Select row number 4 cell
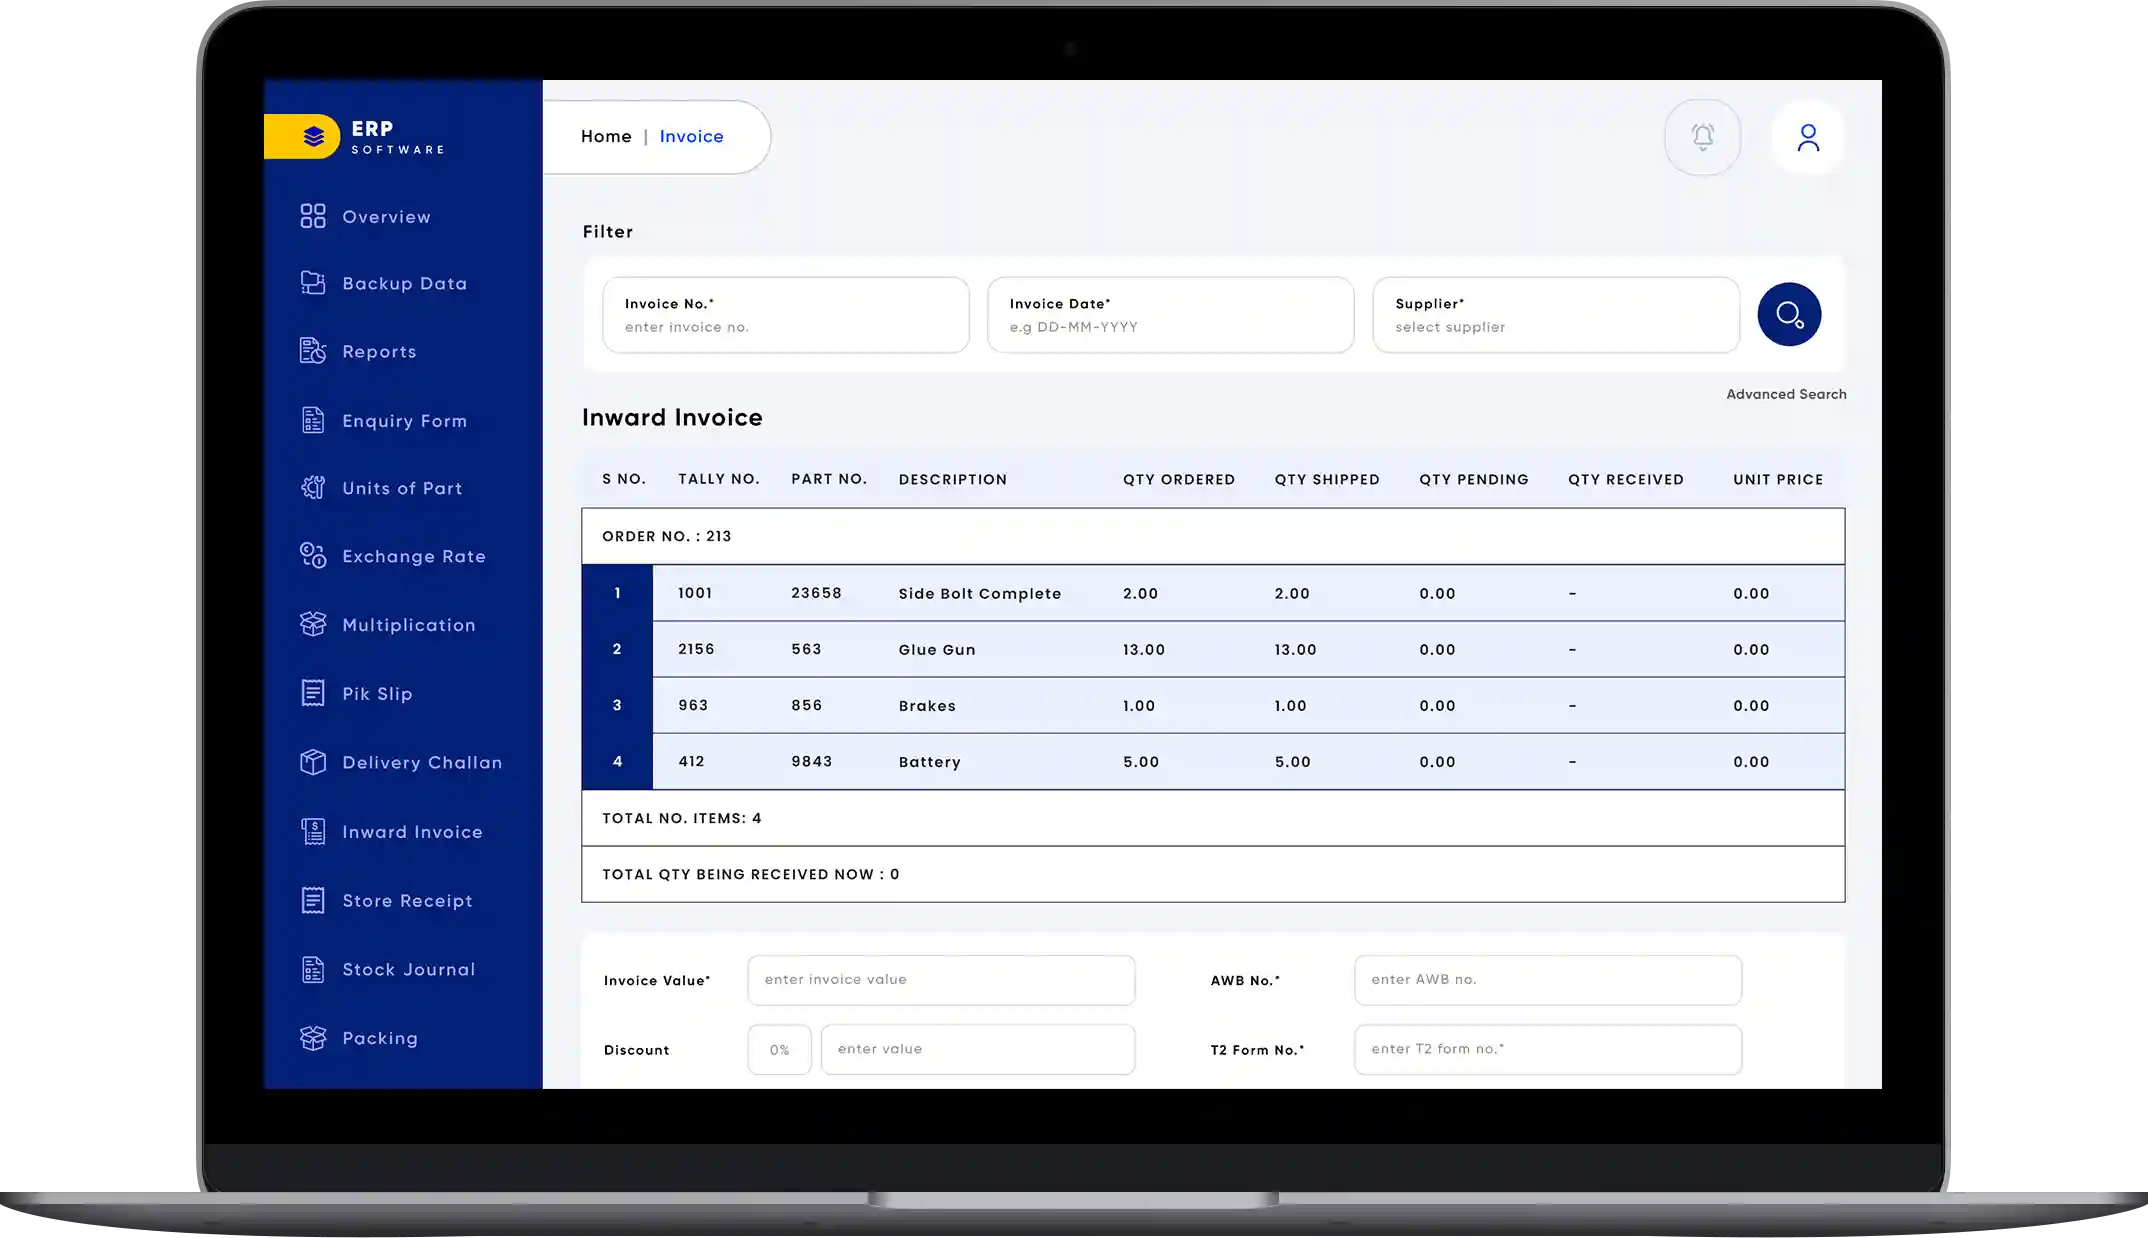The width and height of the screenshot is (2148, 1238). pos(617,761)
